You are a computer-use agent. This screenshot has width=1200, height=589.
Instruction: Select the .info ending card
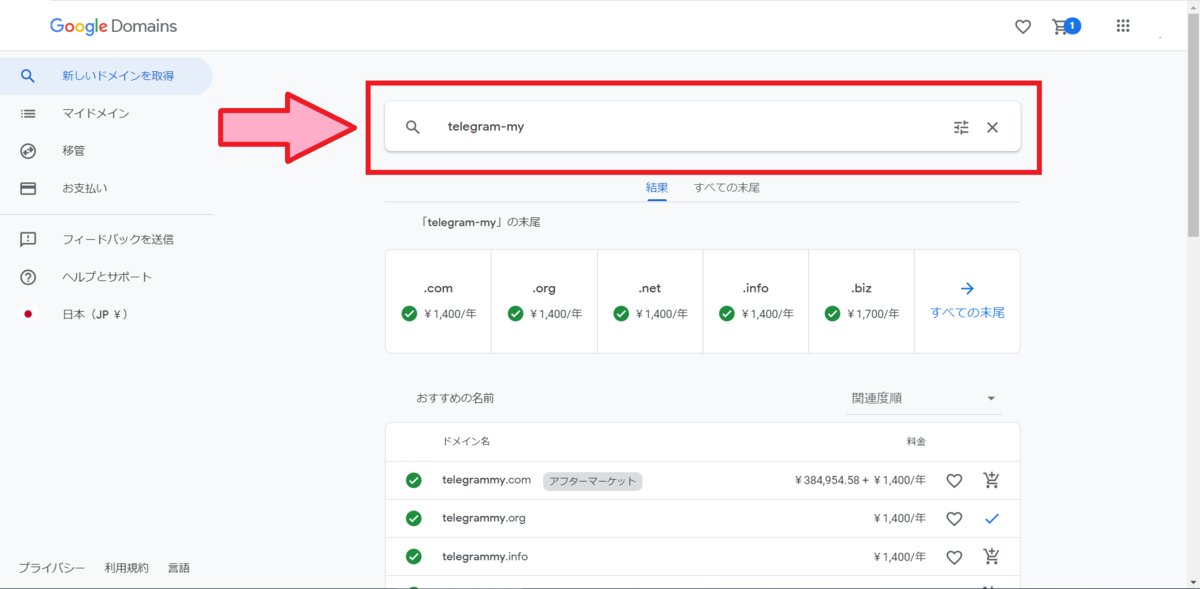click(756, 301)
